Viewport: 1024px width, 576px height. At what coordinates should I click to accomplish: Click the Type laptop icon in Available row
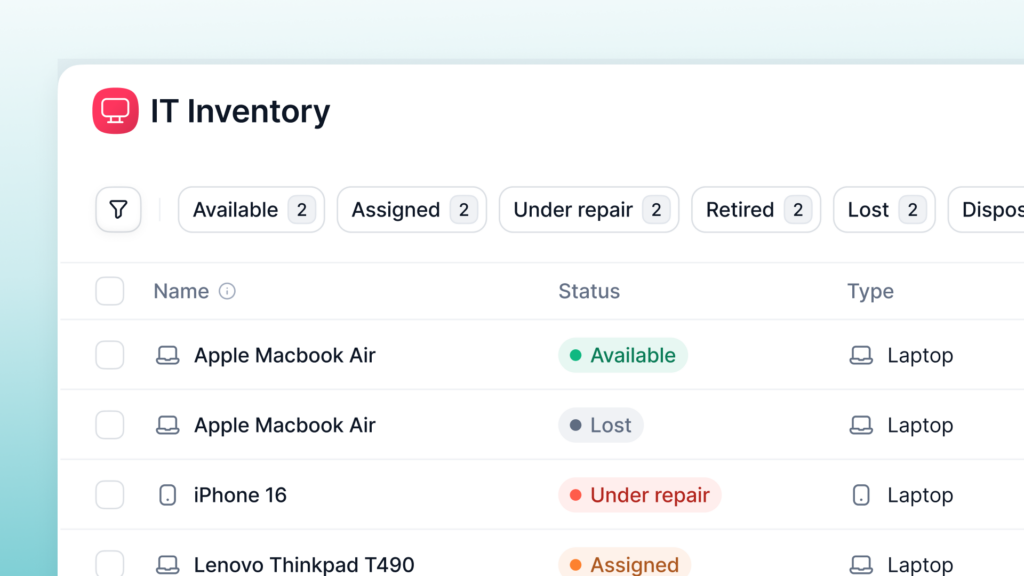pos(861,356)
